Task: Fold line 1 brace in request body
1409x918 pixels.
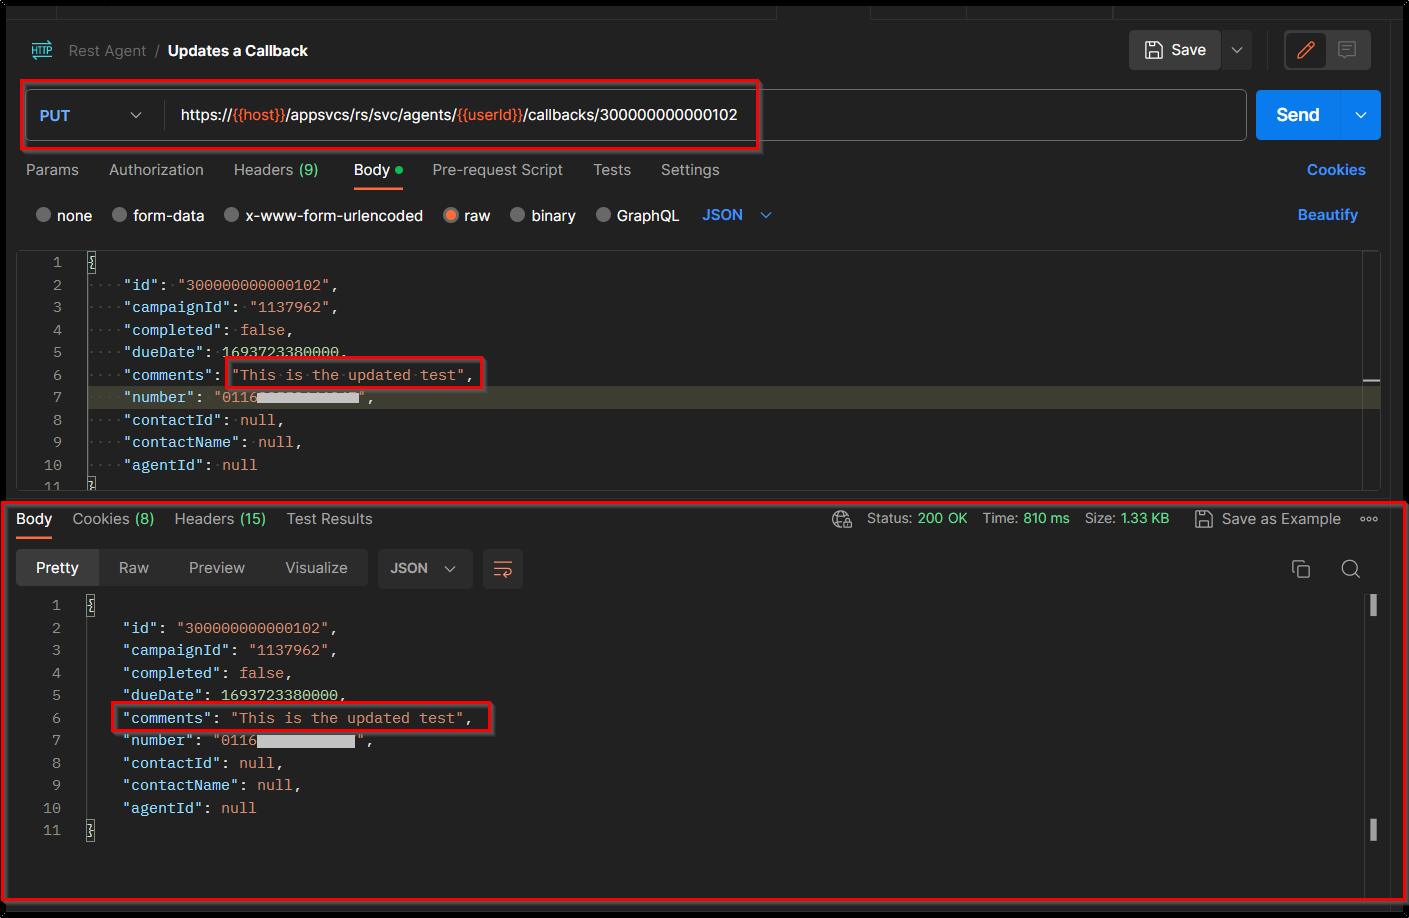Action: 91,263
